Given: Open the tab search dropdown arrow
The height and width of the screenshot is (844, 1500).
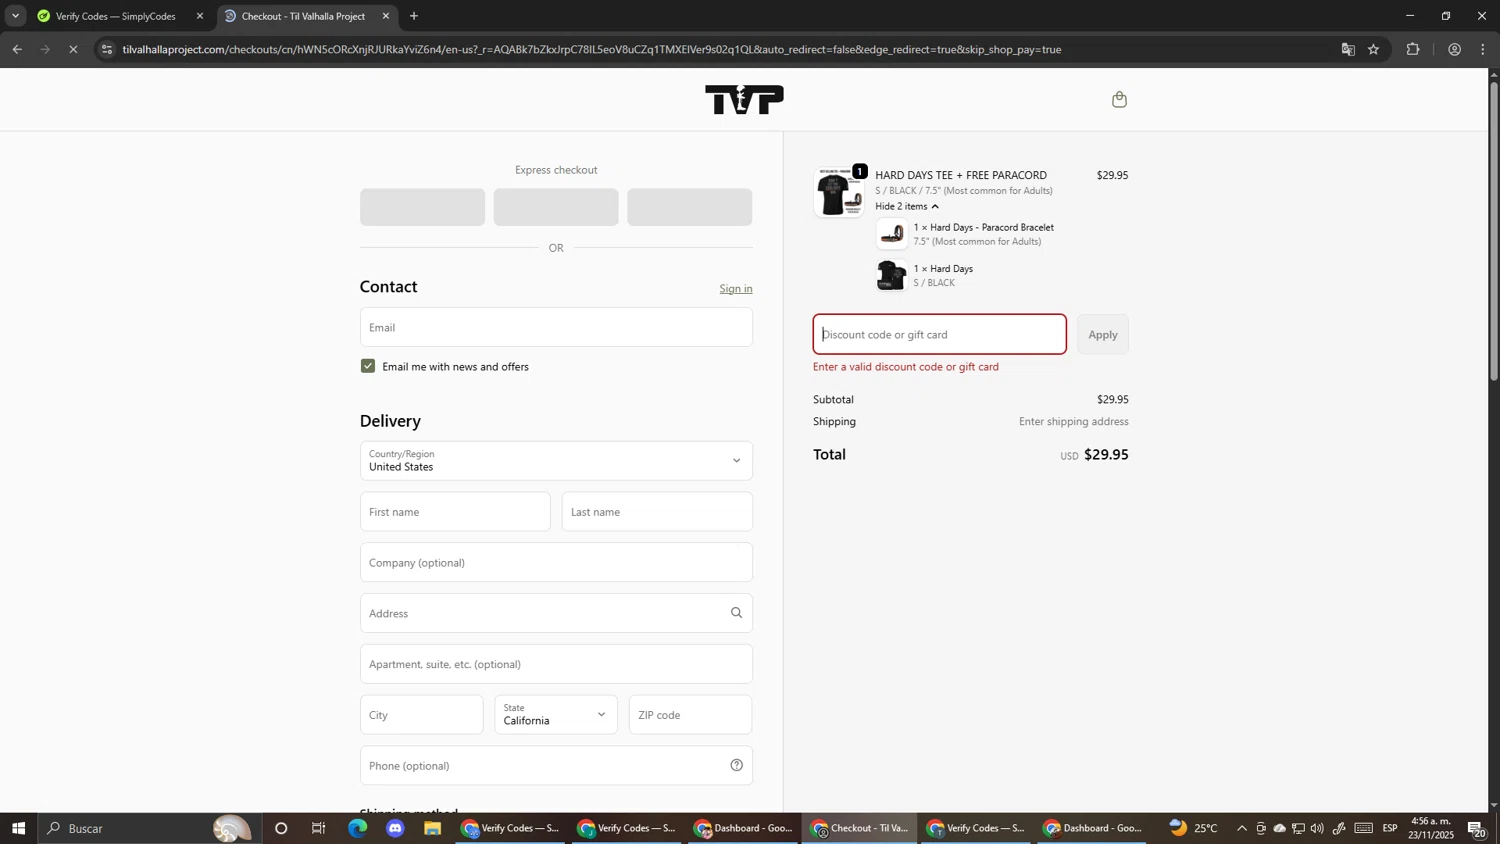Looking at the screenshot, I should pos(15,16).
